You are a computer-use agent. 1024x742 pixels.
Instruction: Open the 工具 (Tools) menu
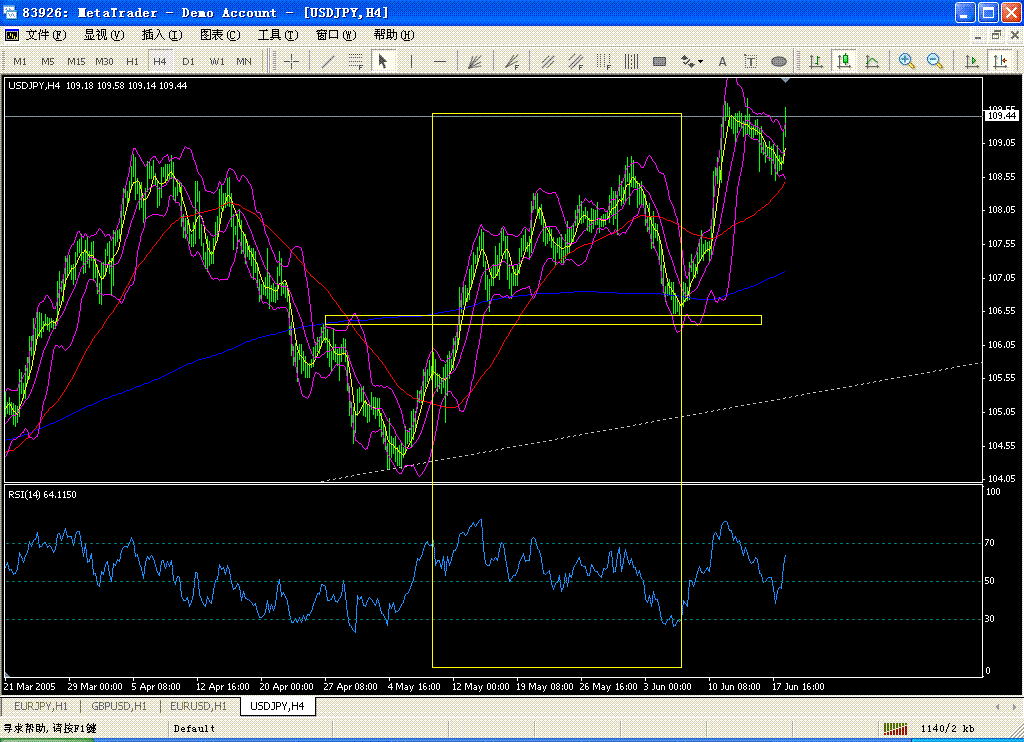[277, 35]
